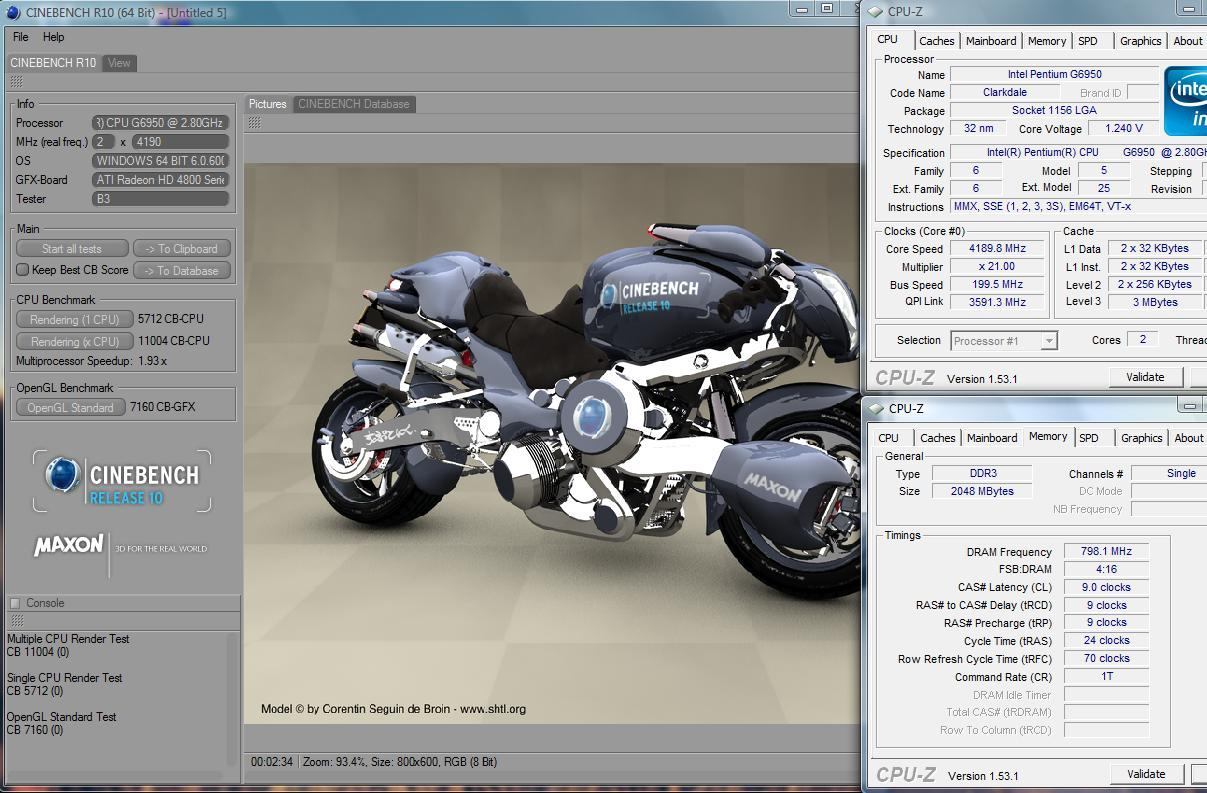Run Rendering (x CPU) benchmark

75,341
